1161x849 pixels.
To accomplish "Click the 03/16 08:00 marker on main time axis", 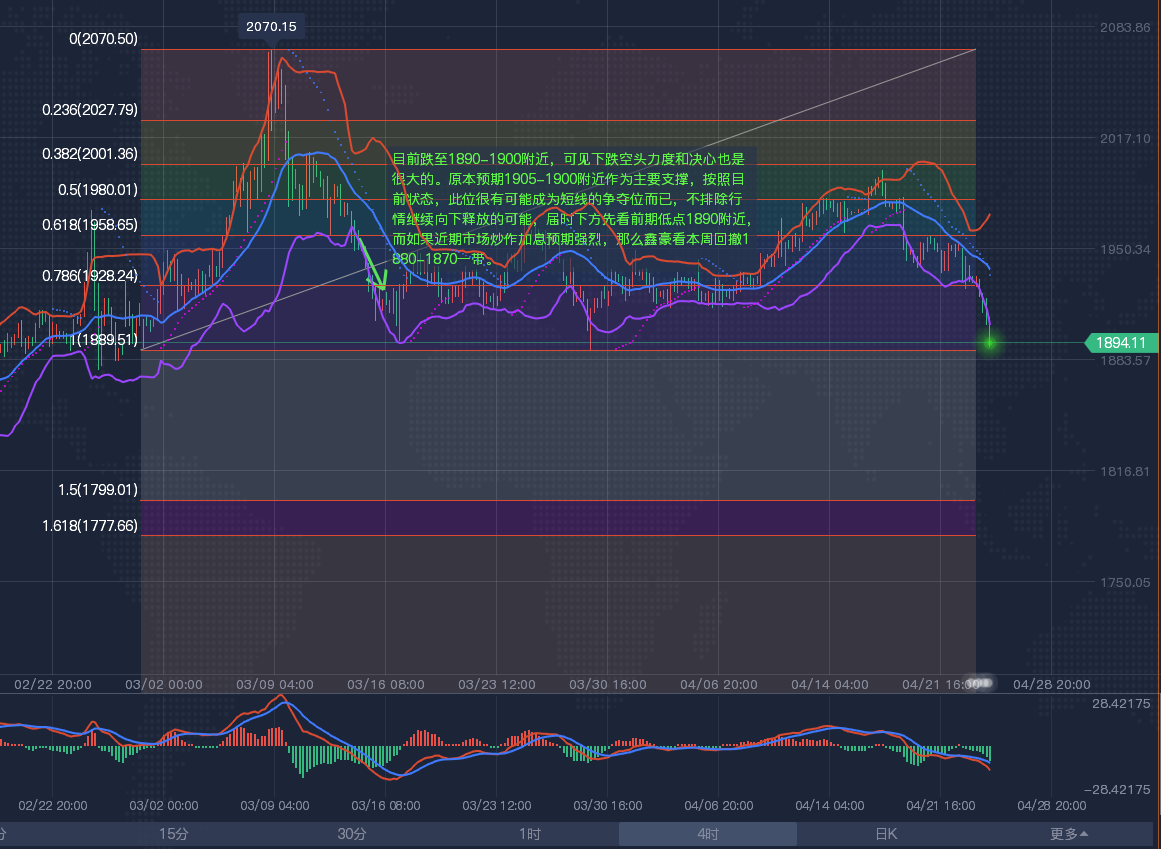I will [x=384, y=685].
